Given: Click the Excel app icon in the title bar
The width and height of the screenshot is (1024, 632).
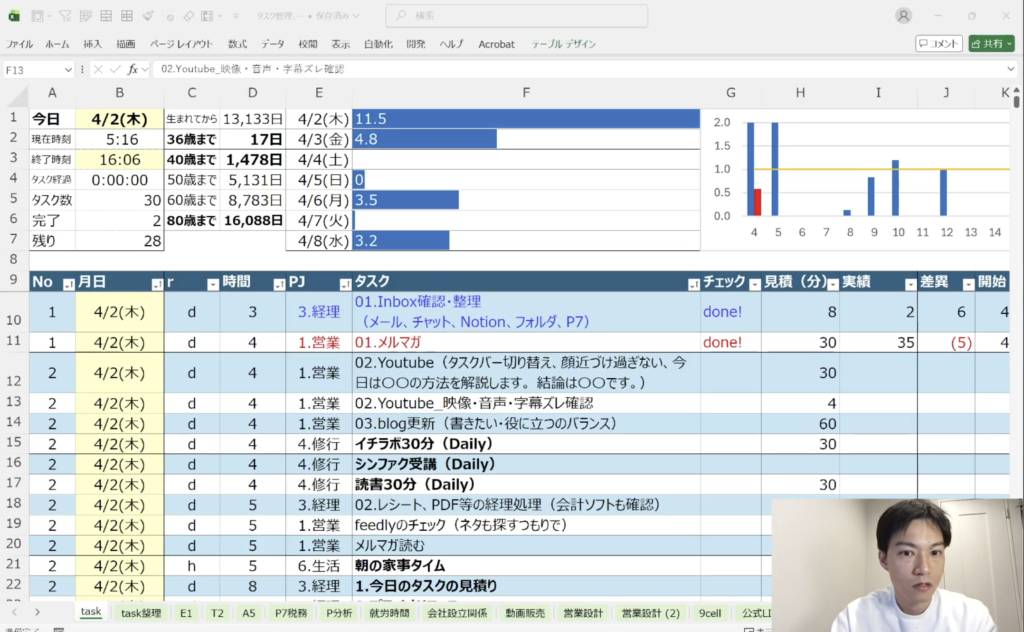Looking at the screenshot, I should (x=14, y=16).
